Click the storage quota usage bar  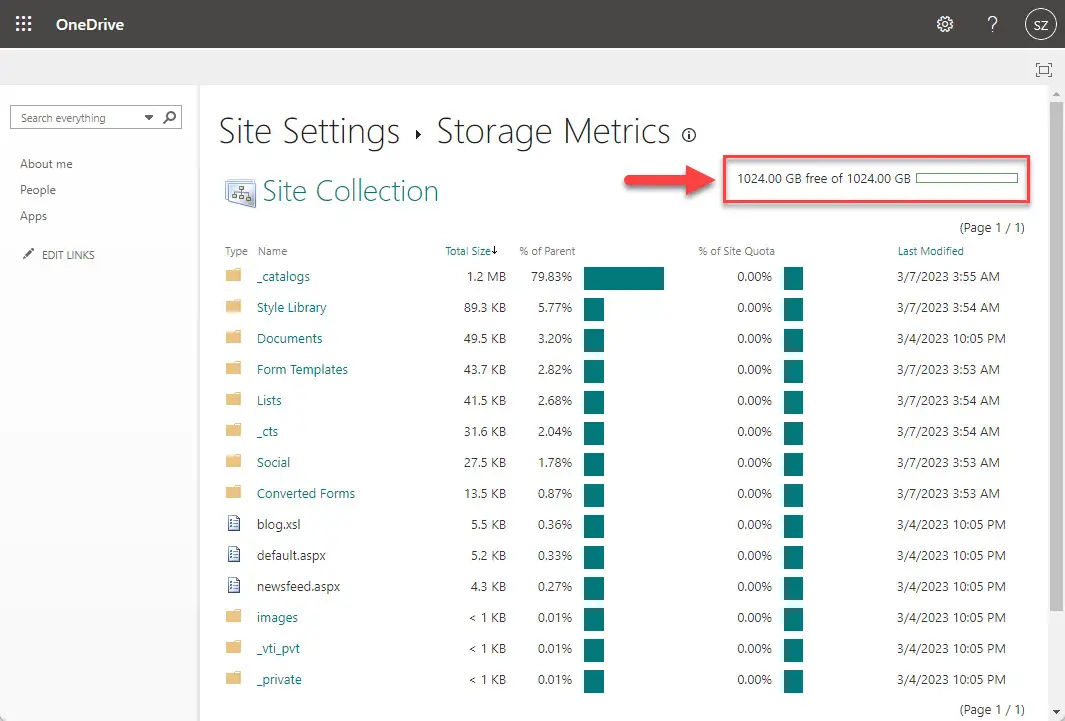(966, 178)
